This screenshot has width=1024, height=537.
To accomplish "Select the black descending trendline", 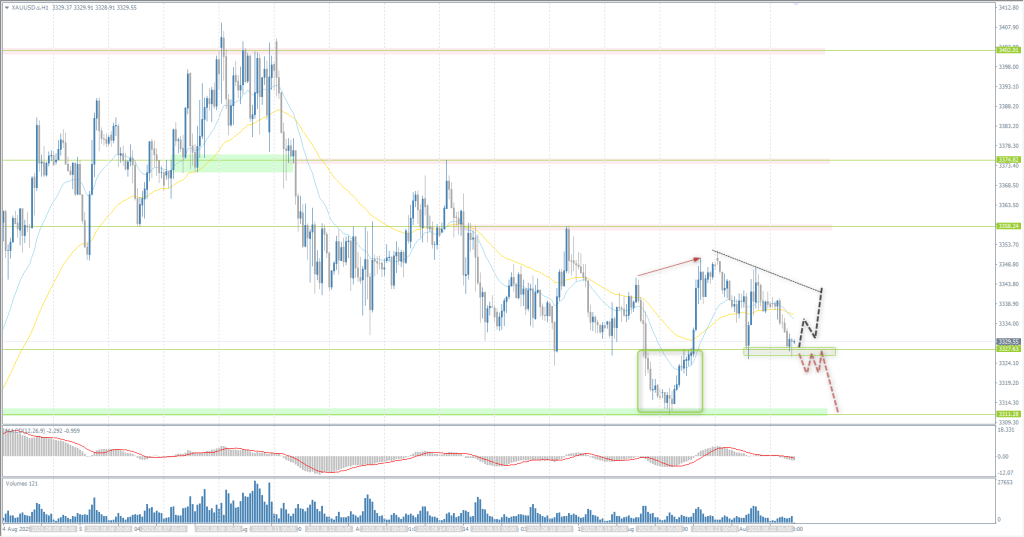I will pyautogui.click(x=765, y=269).
